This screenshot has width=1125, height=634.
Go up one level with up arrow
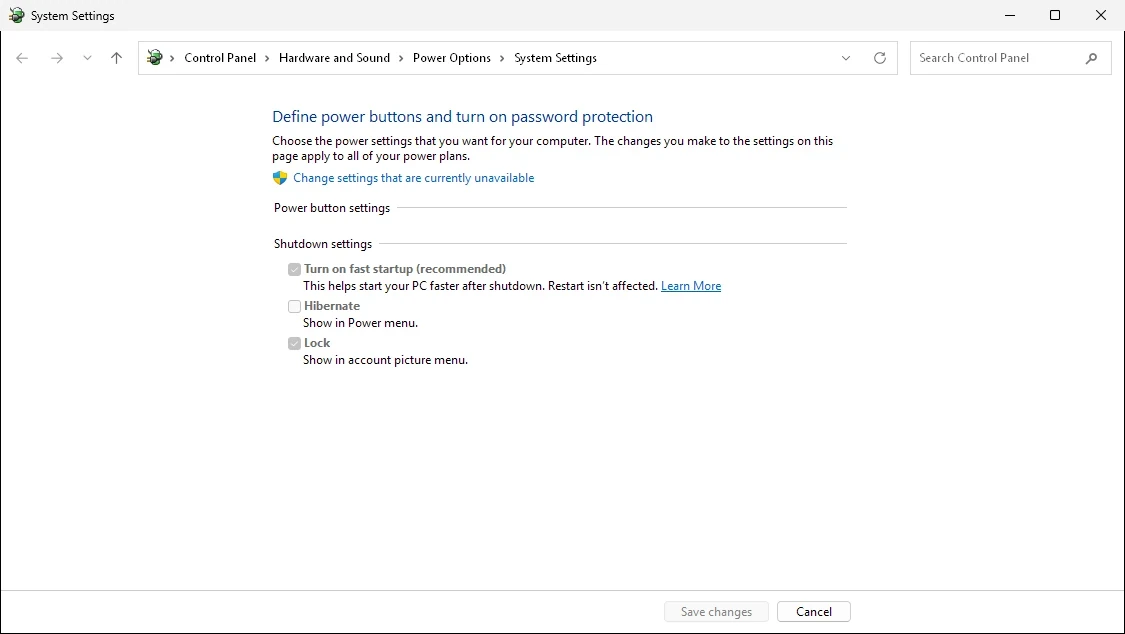pos(116,58)
